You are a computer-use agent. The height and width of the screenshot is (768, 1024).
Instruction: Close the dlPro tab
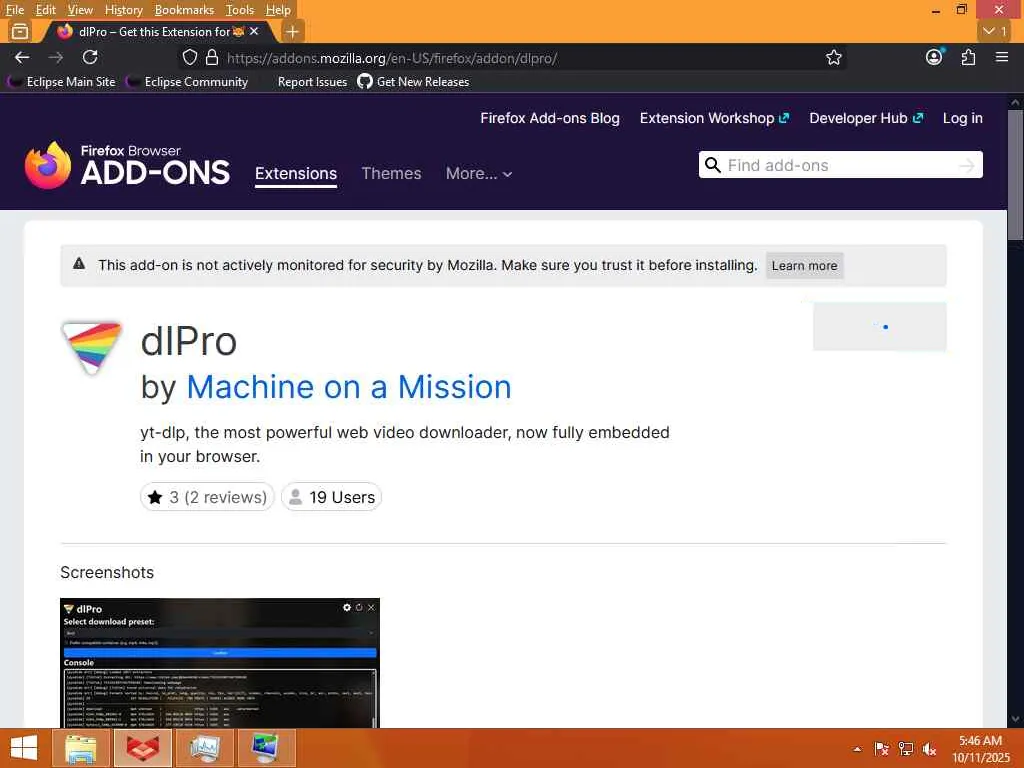point(254,31)
